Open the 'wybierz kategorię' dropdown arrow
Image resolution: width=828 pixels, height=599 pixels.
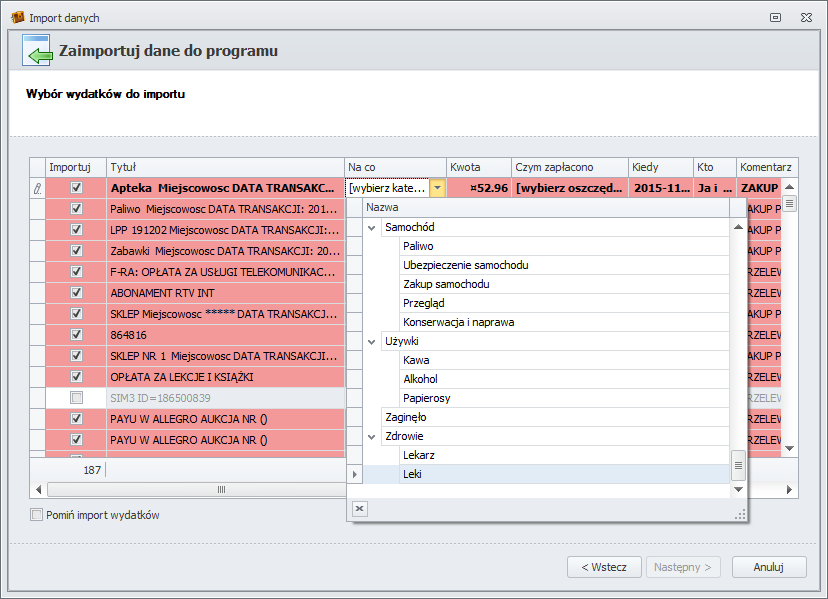437,188
